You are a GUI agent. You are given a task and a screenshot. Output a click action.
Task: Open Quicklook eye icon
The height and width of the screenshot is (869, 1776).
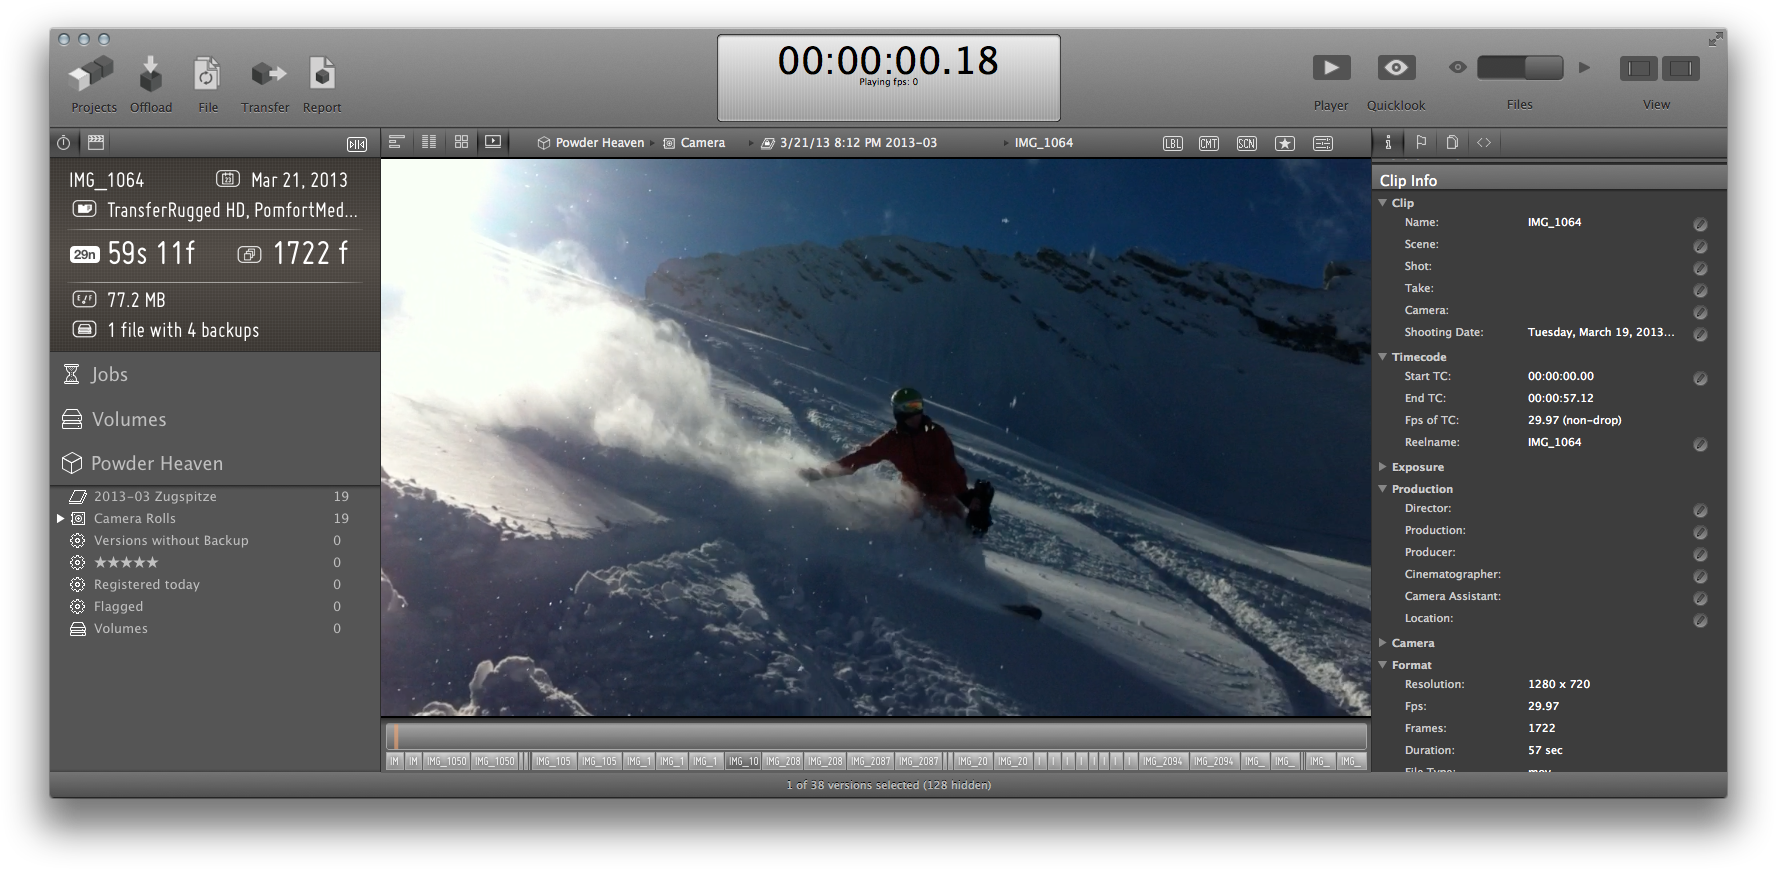[x=1396, y=68]
